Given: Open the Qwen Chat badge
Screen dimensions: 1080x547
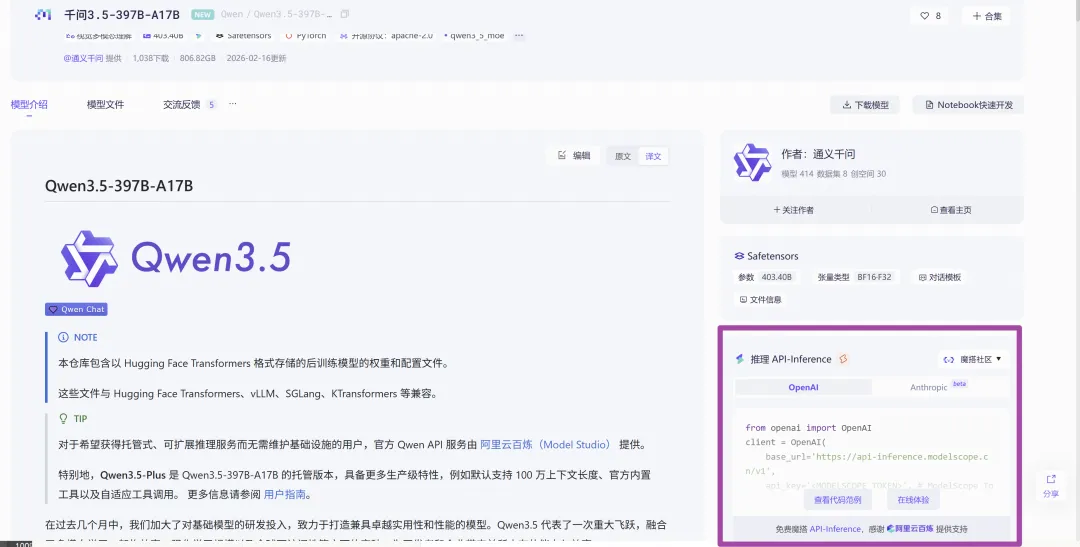Looking at the screenshot, I should pos(76,309).
